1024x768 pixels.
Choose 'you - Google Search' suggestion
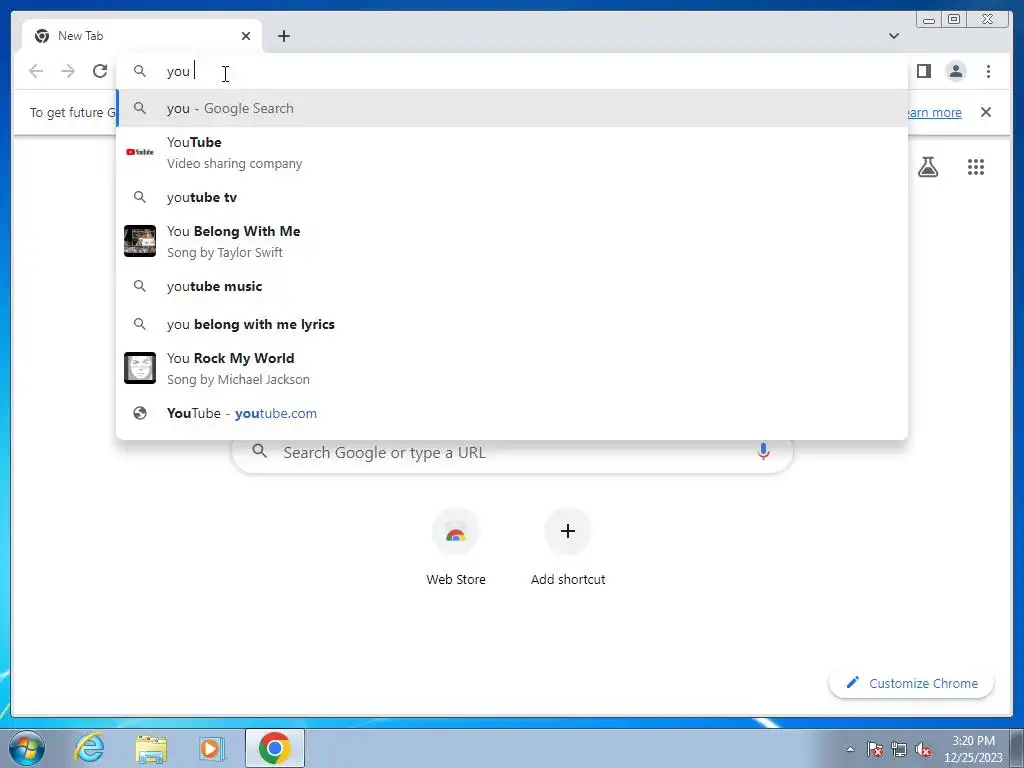[x=512, y=108]
